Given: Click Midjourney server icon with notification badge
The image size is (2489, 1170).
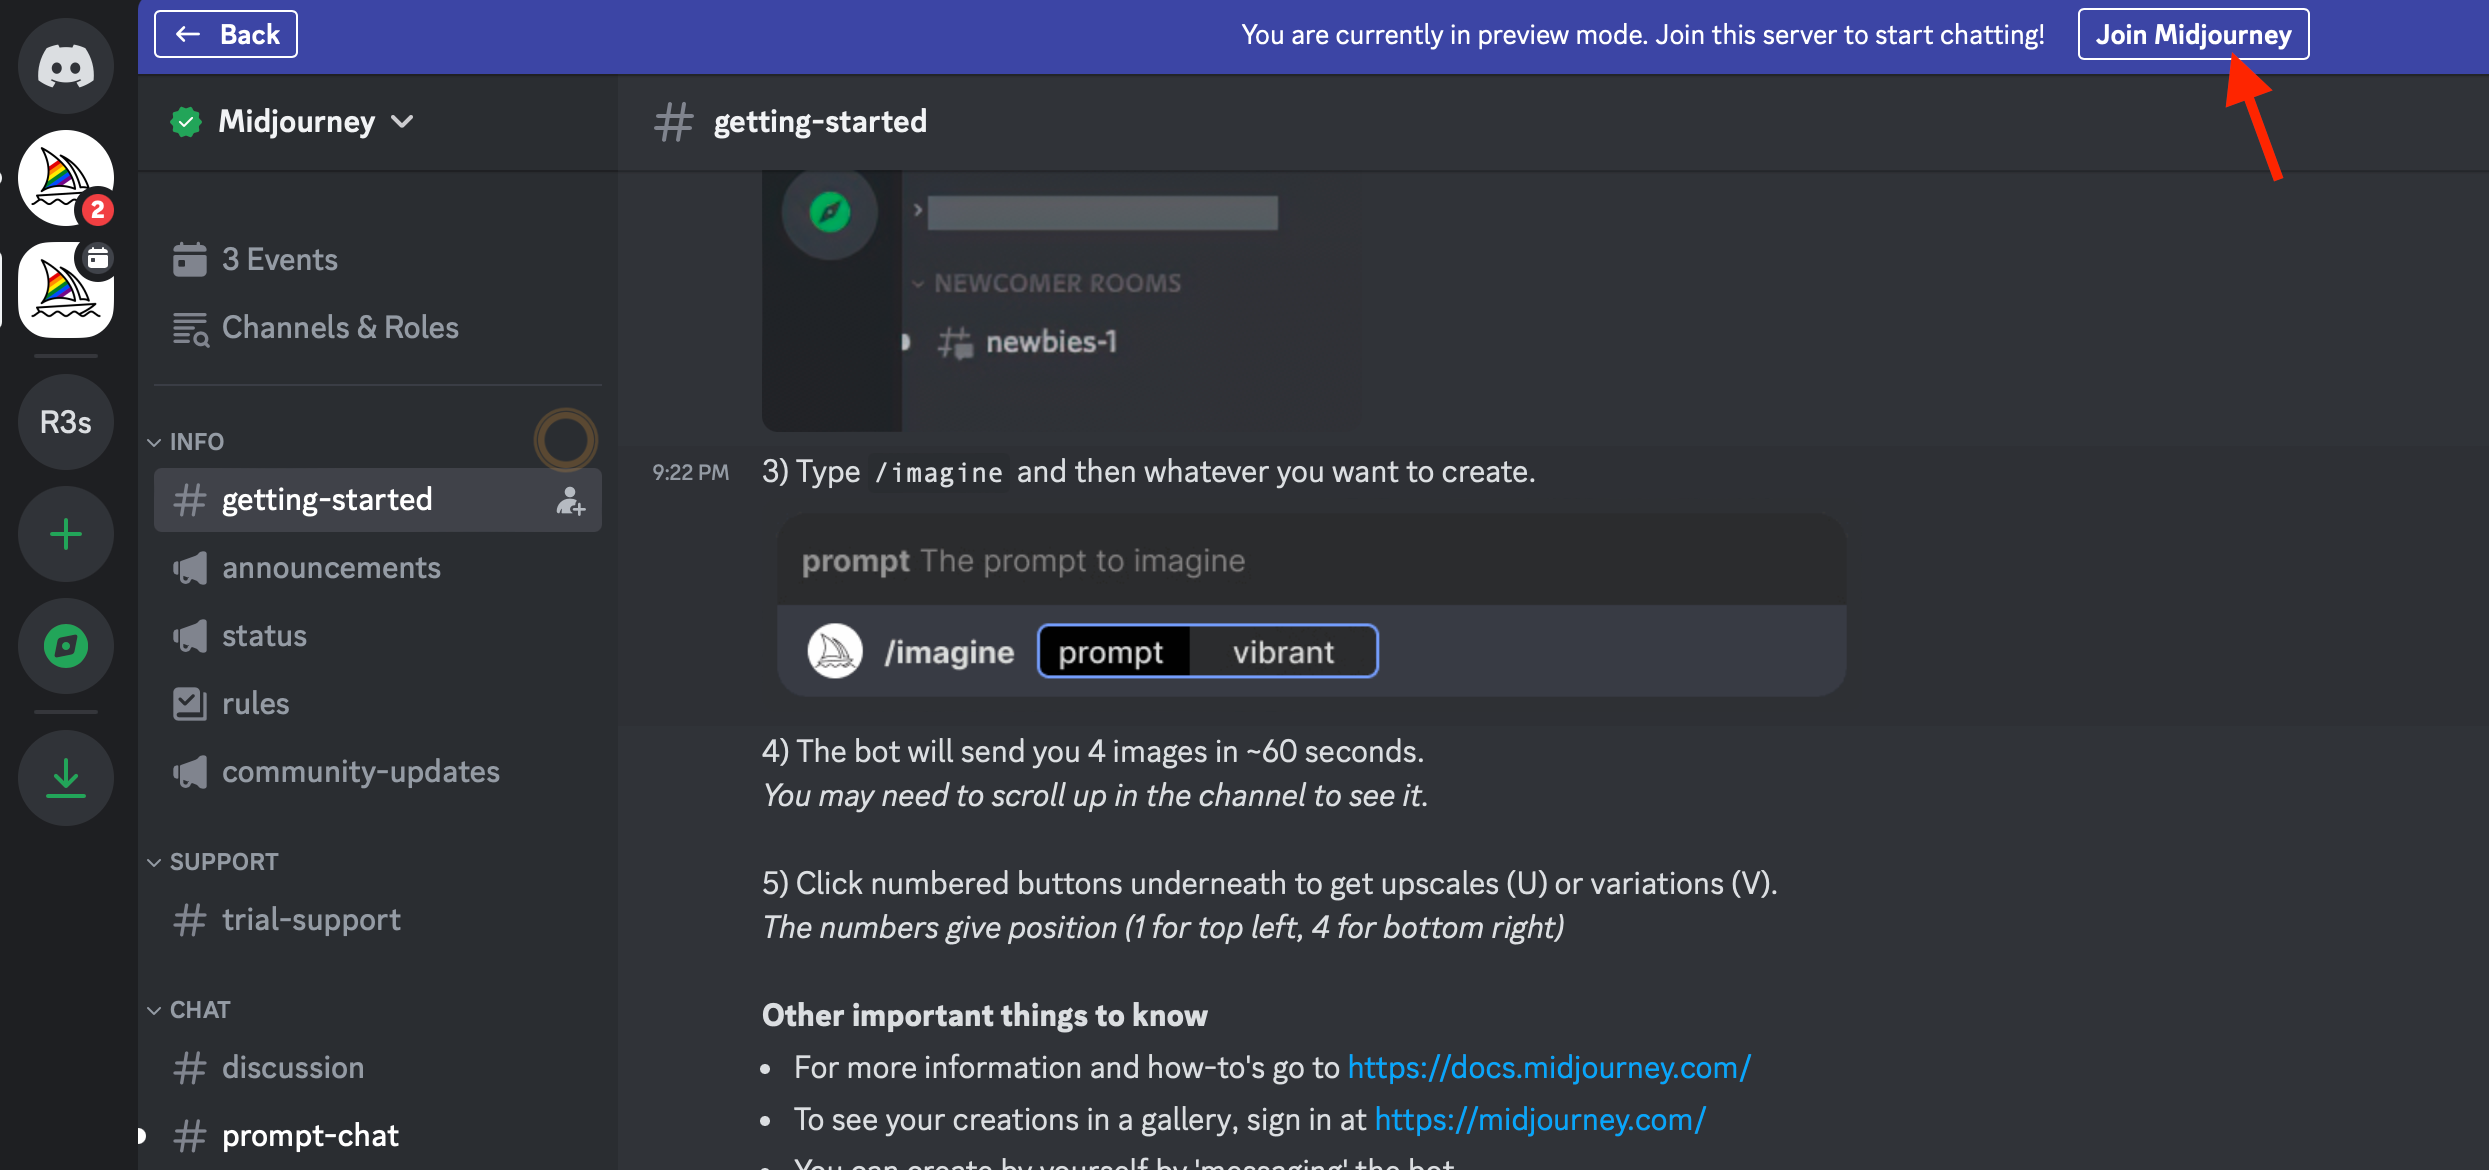Looking at the screenshot, I should 66,178.
